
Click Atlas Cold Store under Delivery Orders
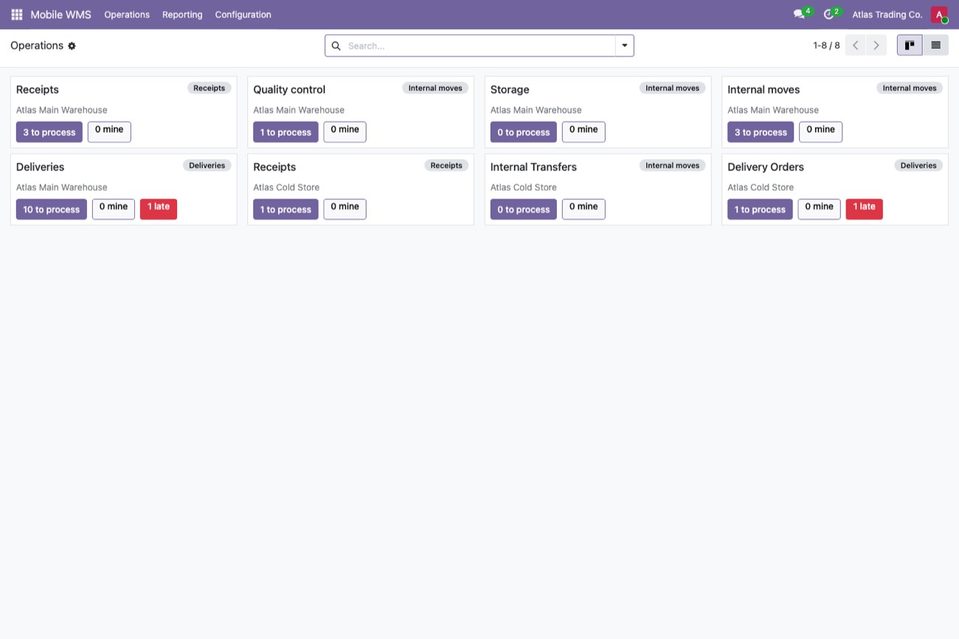(760, 187)
